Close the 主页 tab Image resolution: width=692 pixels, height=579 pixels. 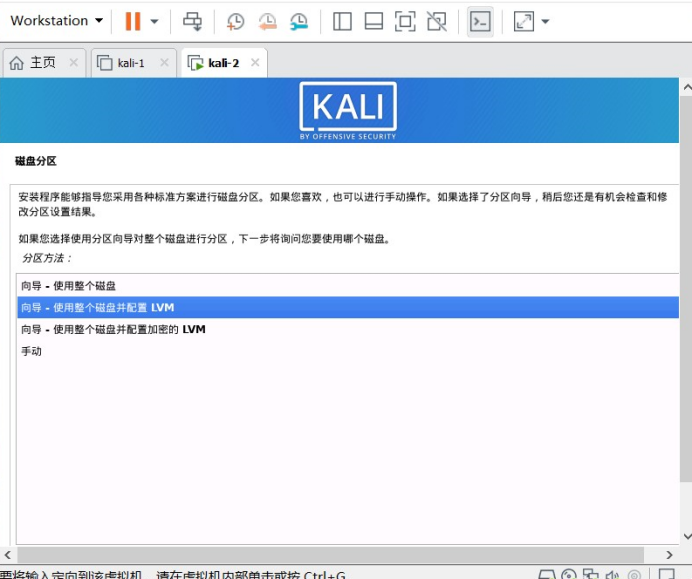(74, 63)
